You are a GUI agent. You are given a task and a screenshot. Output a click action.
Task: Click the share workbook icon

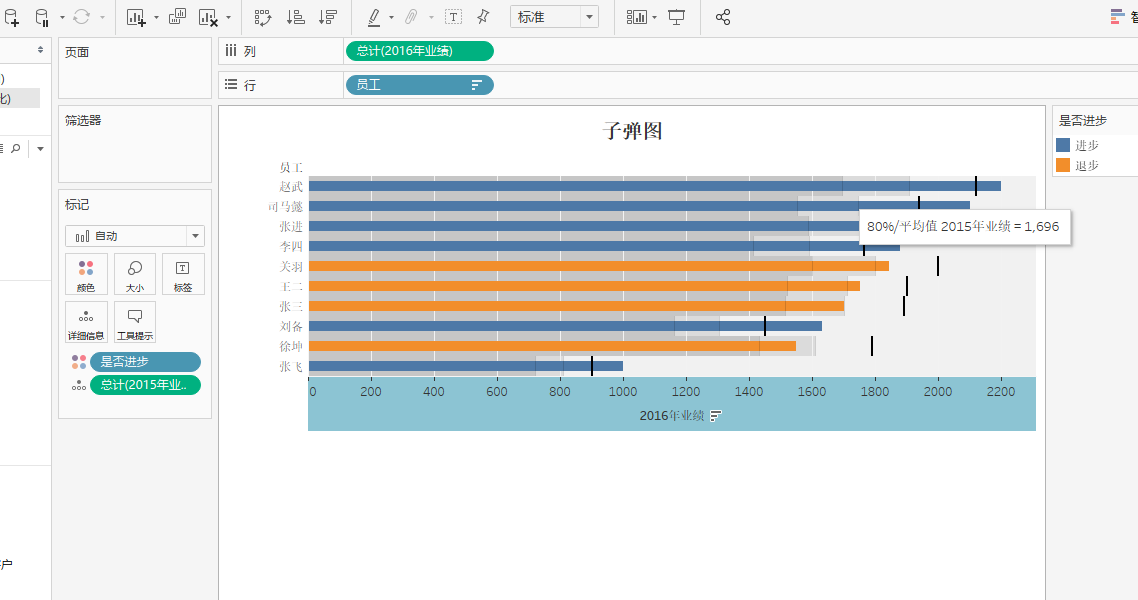click(x=723, y=17)
